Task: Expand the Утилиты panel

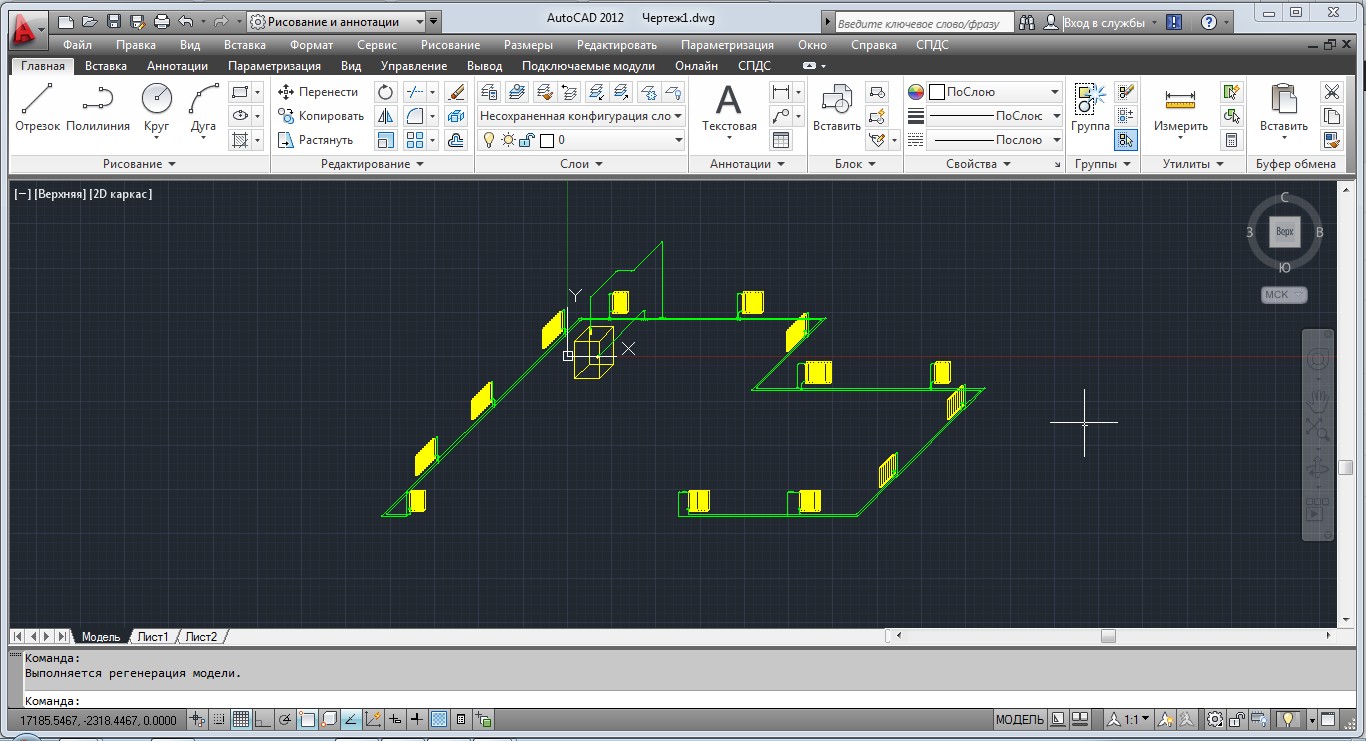Action: tap(1193, 164)
